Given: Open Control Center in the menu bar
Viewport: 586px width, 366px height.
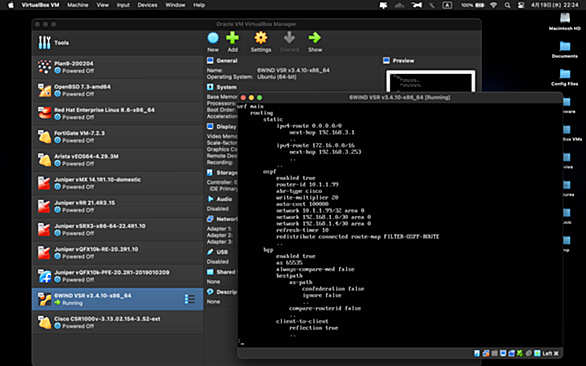Looking at the screenshot, I should [521, 5].
